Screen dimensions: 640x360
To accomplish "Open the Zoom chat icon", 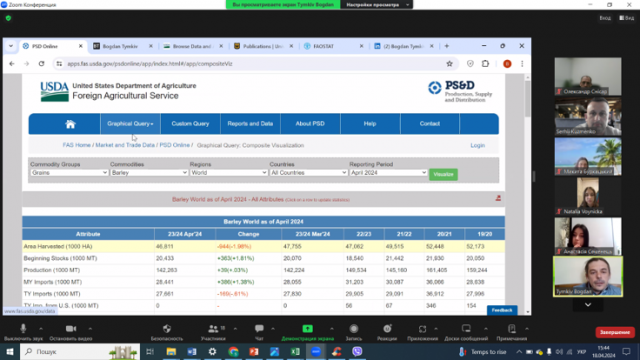I will pyautogui.click(x=259, y=329).
